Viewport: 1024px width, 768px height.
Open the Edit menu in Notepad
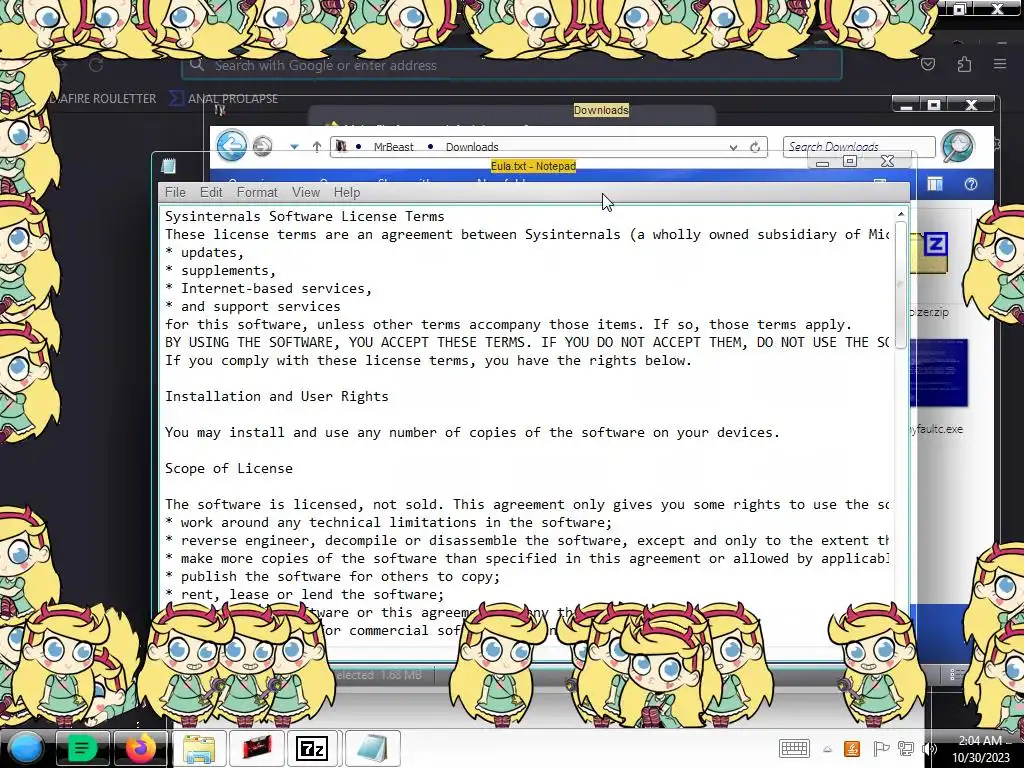coord(211,192)
